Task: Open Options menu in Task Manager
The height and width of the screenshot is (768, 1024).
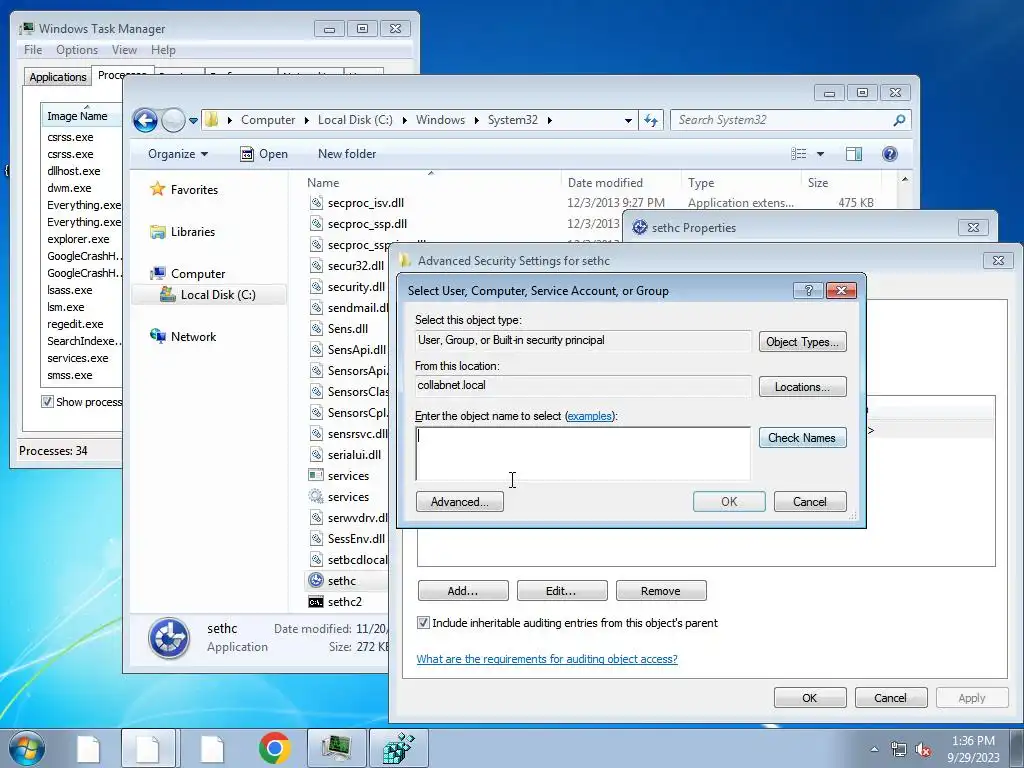Action: pyautogui.click(x=76, y=50)
